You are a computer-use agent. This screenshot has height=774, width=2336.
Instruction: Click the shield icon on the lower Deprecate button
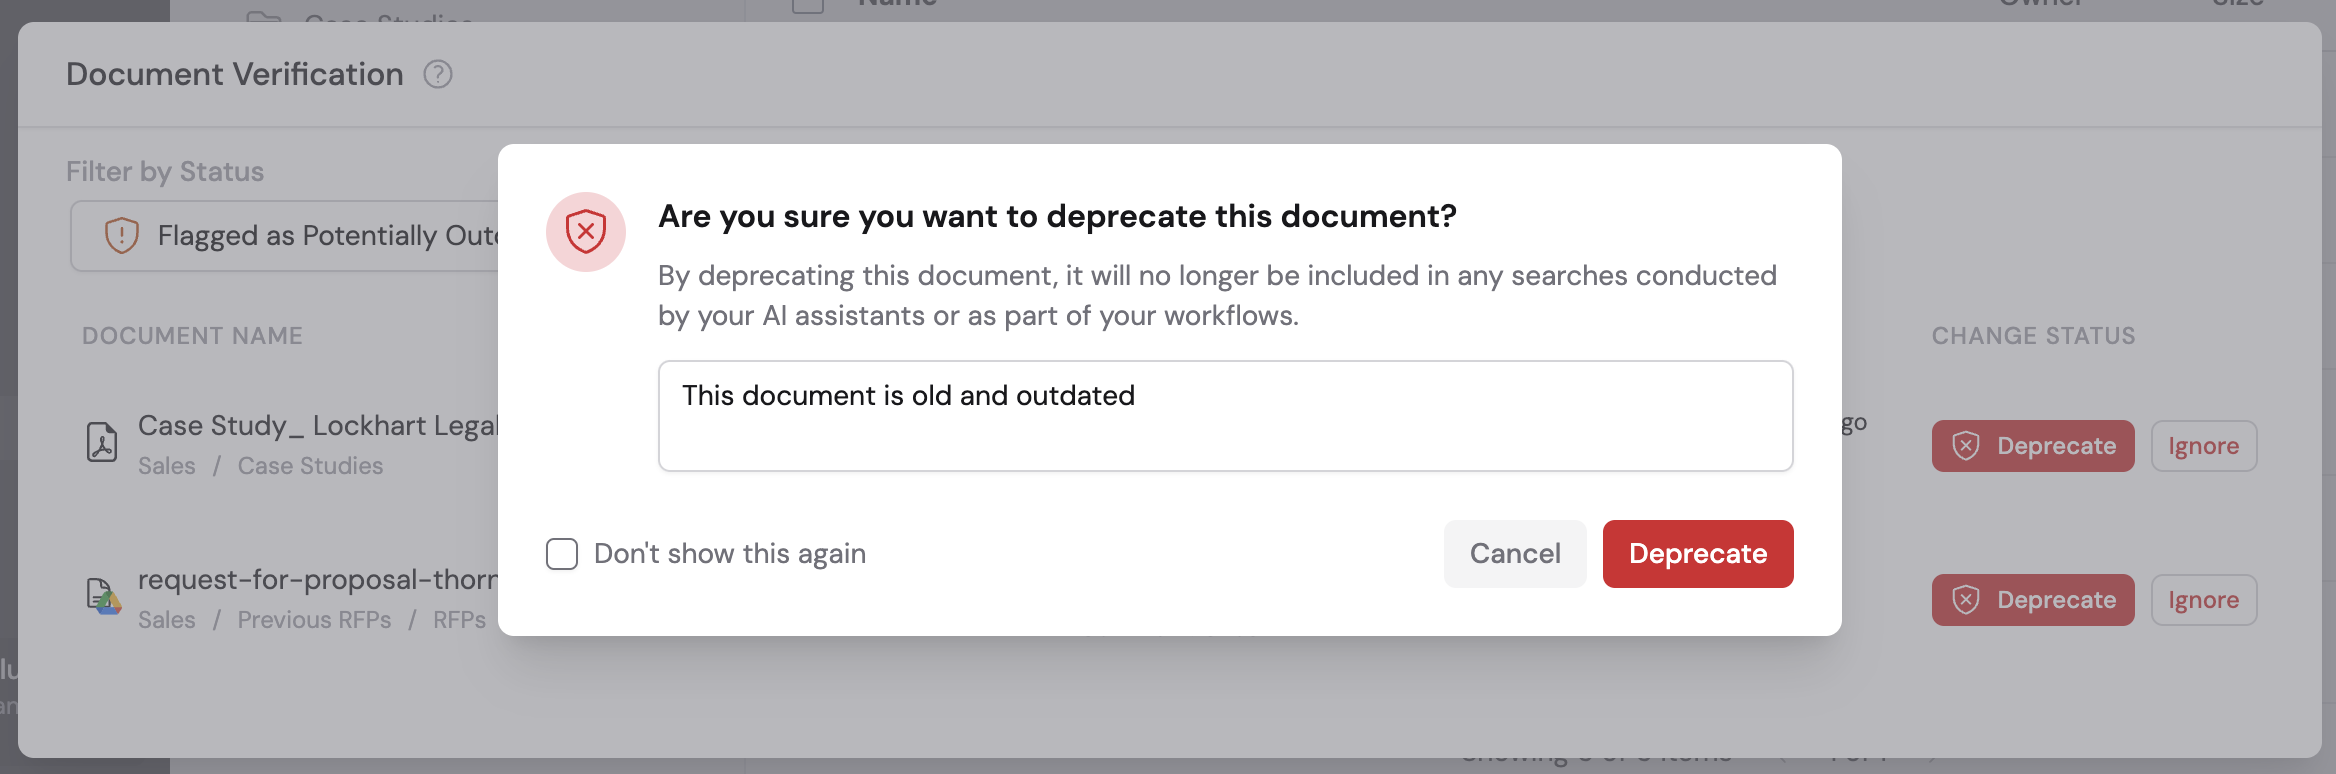tap(1964, 600)
